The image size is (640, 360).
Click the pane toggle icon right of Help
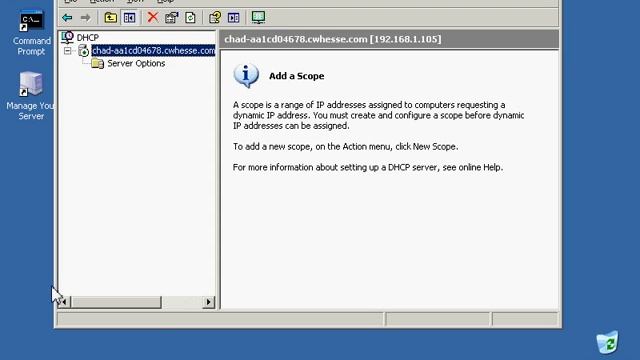pyautogui.click(x=233, y=18)
